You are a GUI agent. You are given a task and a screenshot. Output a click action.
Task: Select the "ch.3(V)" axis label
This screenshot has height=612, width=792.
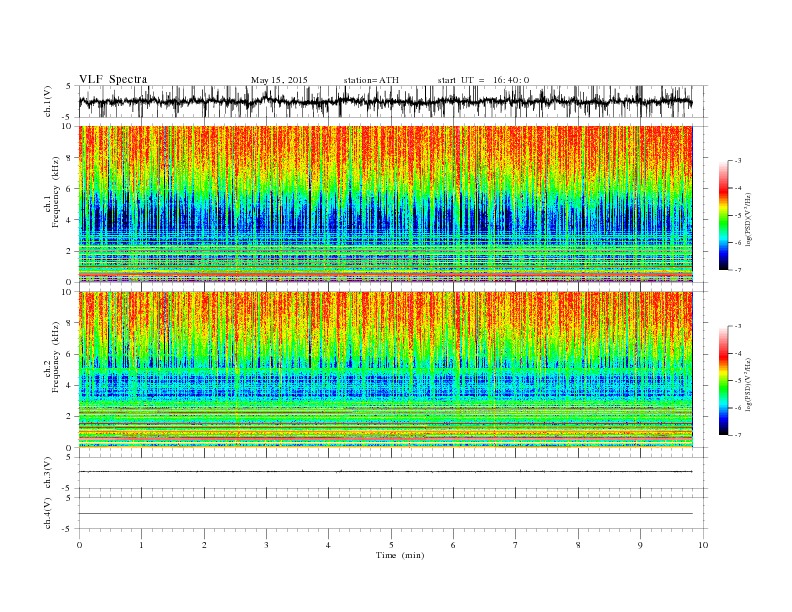(x=48, y=473)
